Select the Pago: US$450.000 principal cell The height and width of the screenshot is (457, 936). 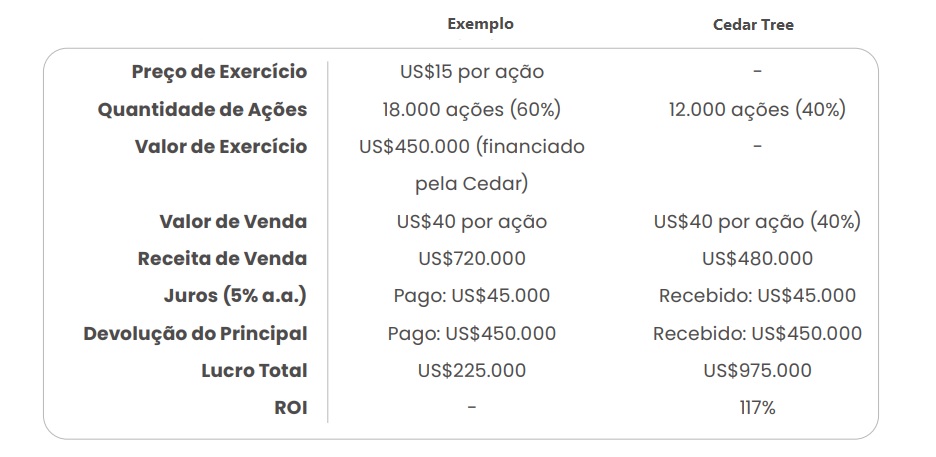[471, 333]
